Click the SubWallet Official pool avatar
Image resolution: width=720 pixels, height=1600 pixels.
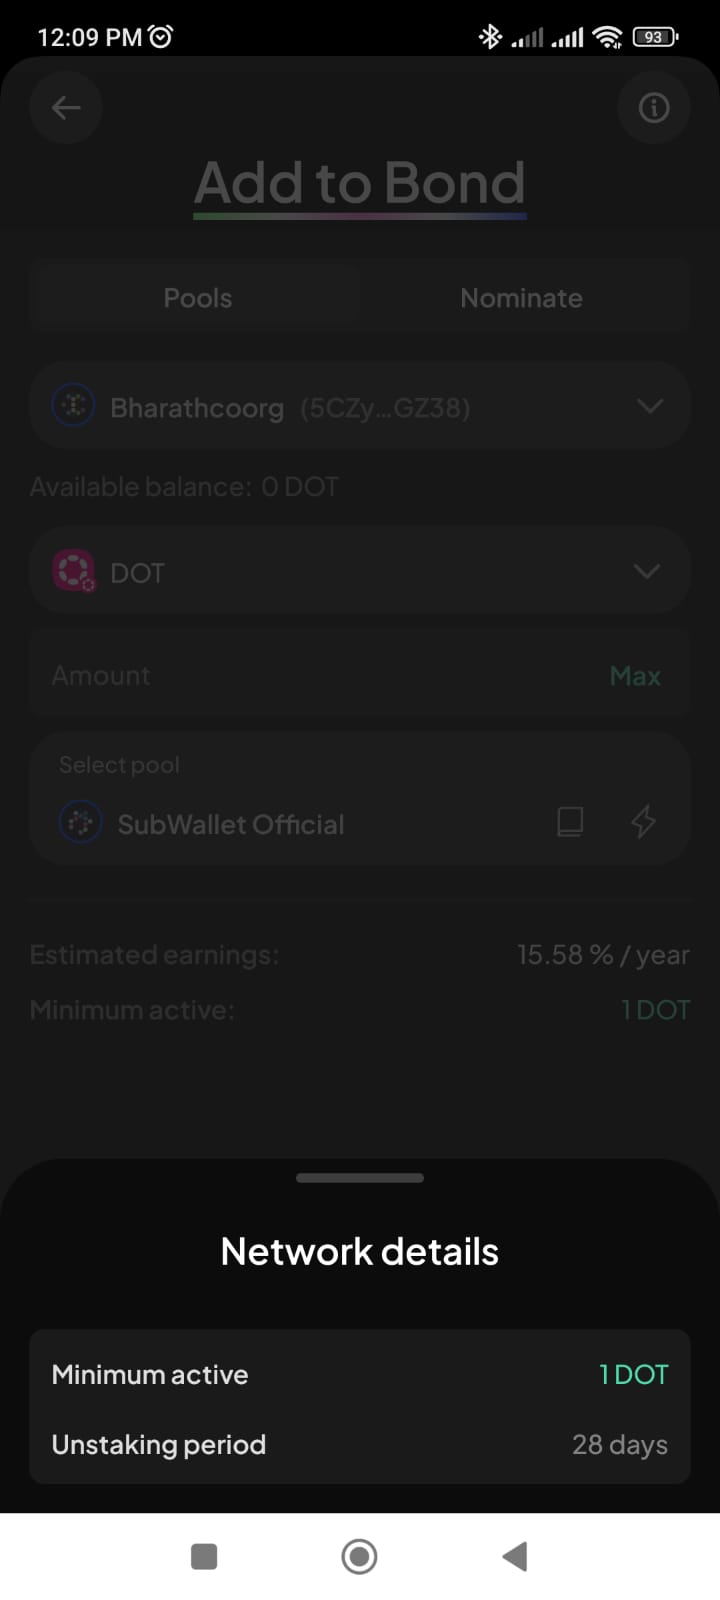pyautogui.click(x=81, y=823)
